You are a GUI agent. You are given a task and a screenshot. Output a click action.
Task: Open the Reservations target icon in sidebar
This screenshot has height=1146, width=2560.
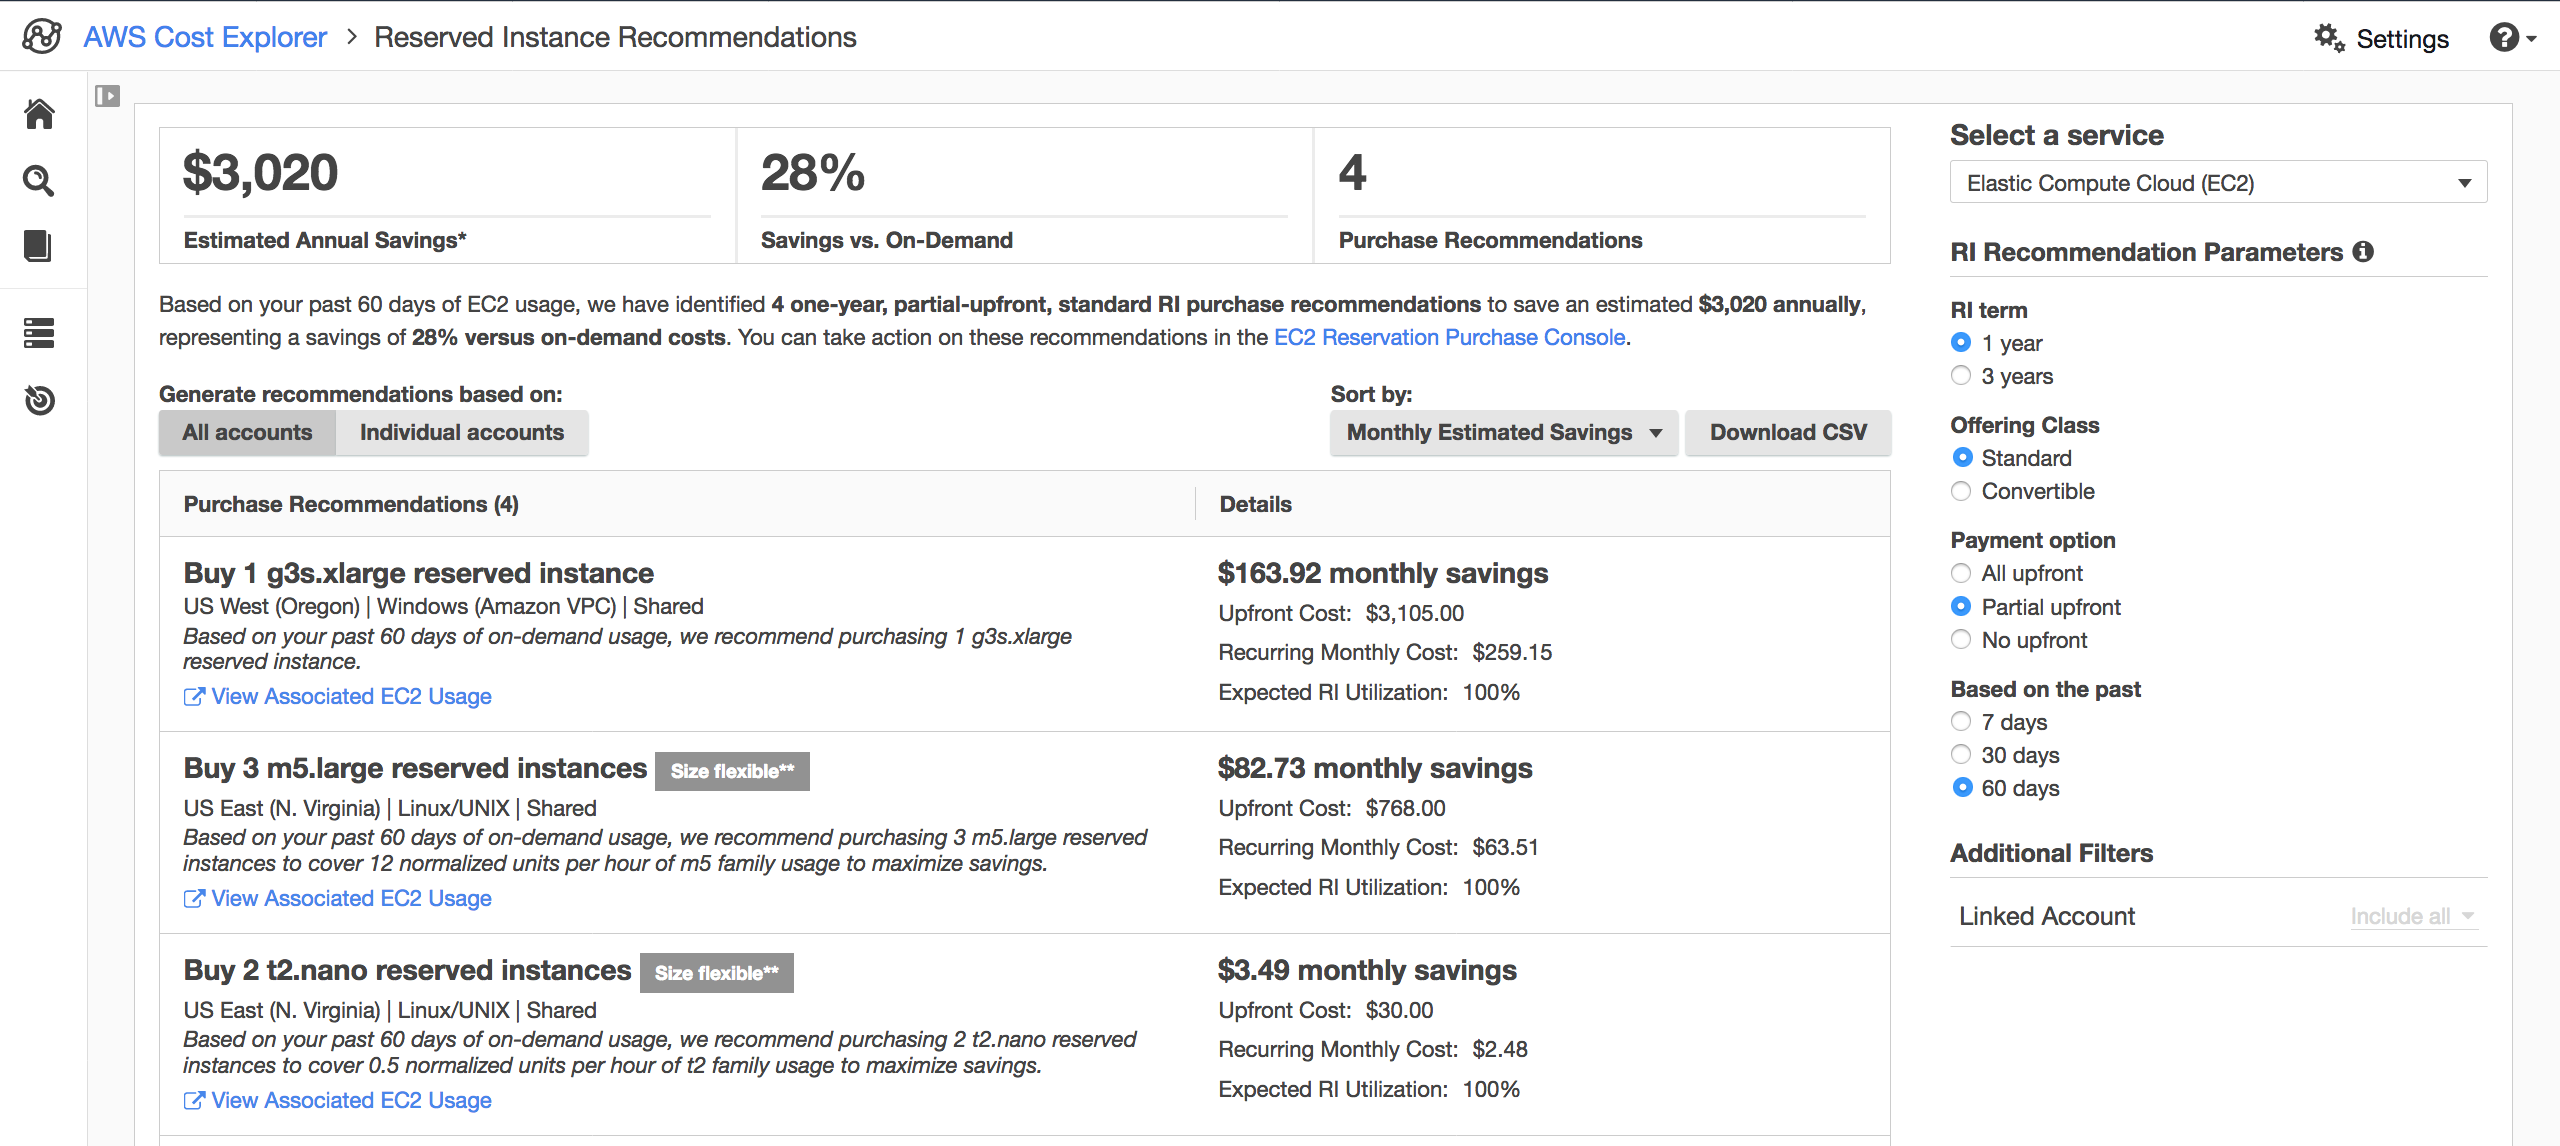pyautogui.click(x=39, y=400)
